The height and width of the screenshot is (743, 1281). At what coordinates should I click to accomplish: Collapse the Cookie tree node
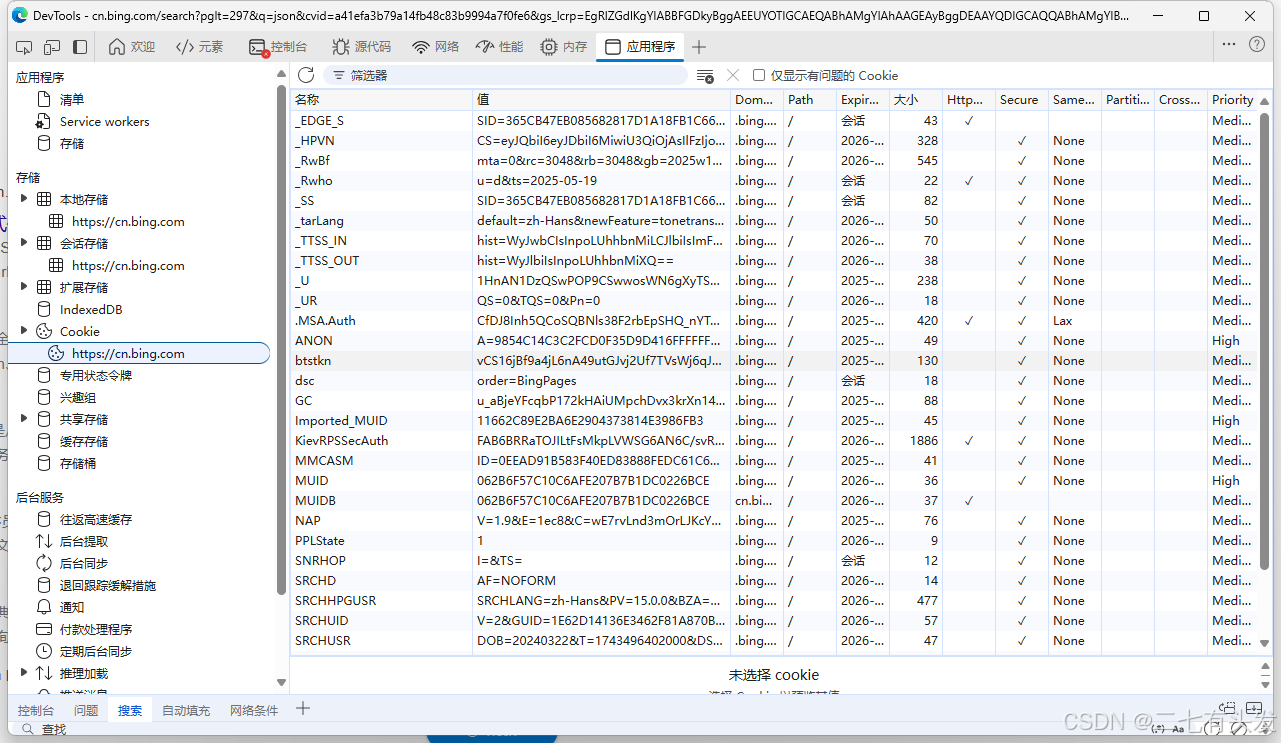[x=24, y=331]
